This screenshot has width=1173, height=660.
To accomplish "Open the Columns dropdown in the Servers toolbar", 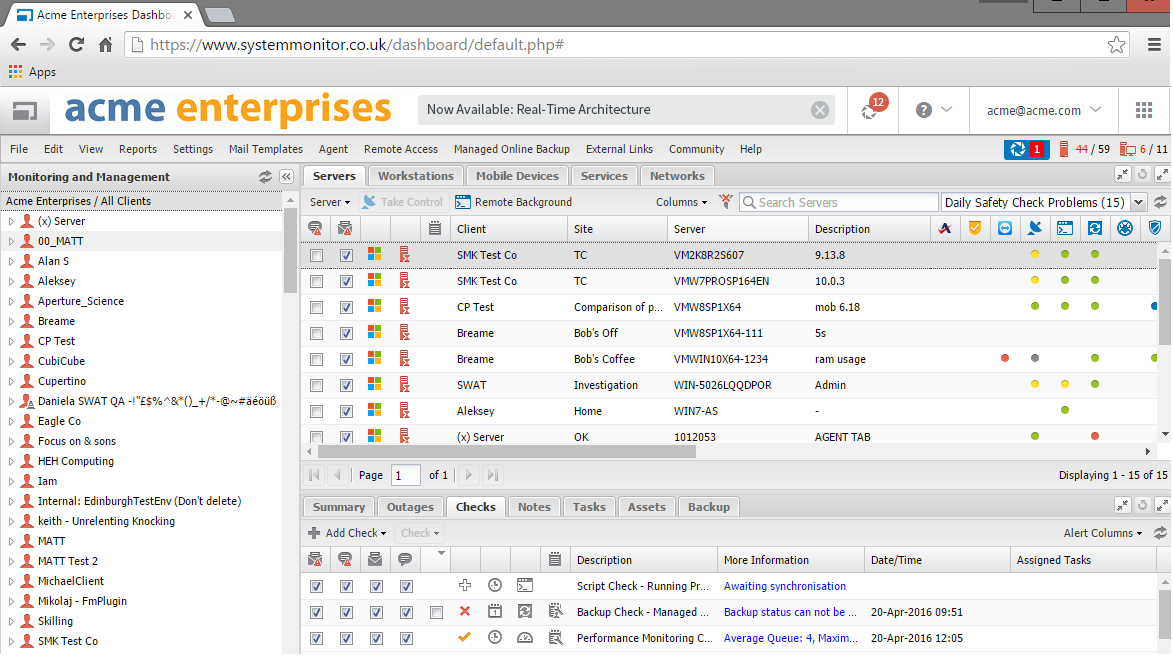I will coord(677,202).
